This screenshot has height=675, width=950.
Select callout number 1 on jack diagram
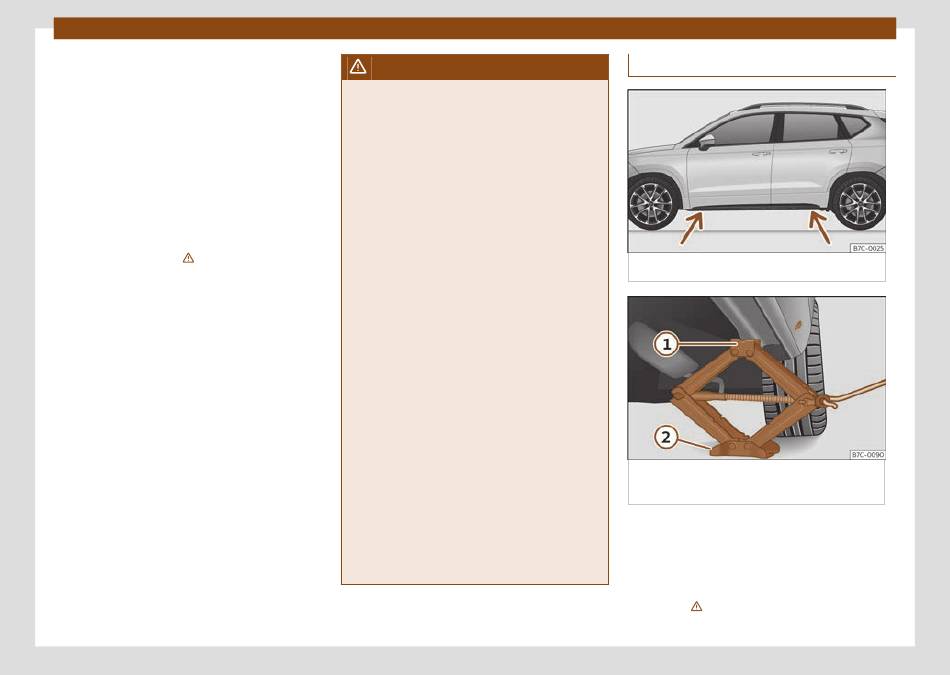pos(666,345)
